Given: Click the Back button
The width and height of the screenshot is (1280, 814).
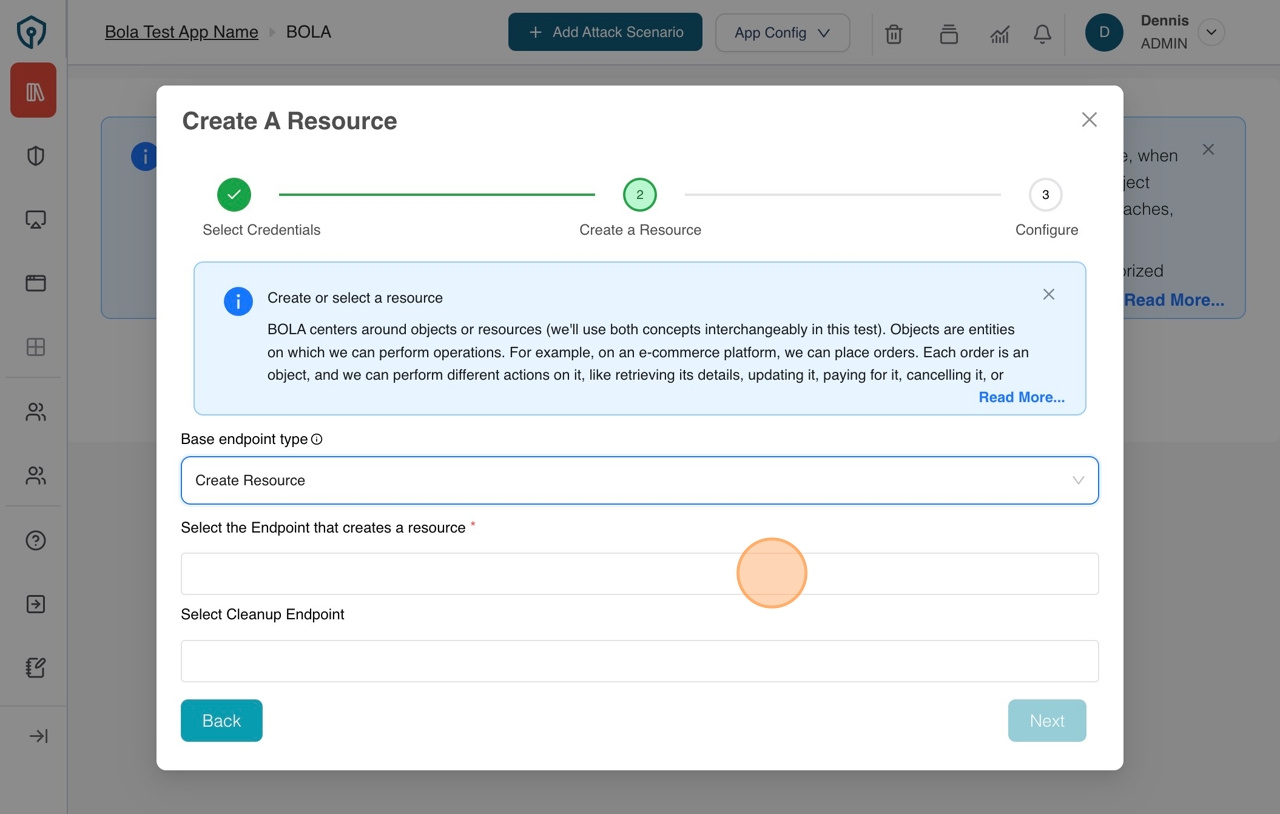Looking at the screenshot, I should tap(221, 720).
